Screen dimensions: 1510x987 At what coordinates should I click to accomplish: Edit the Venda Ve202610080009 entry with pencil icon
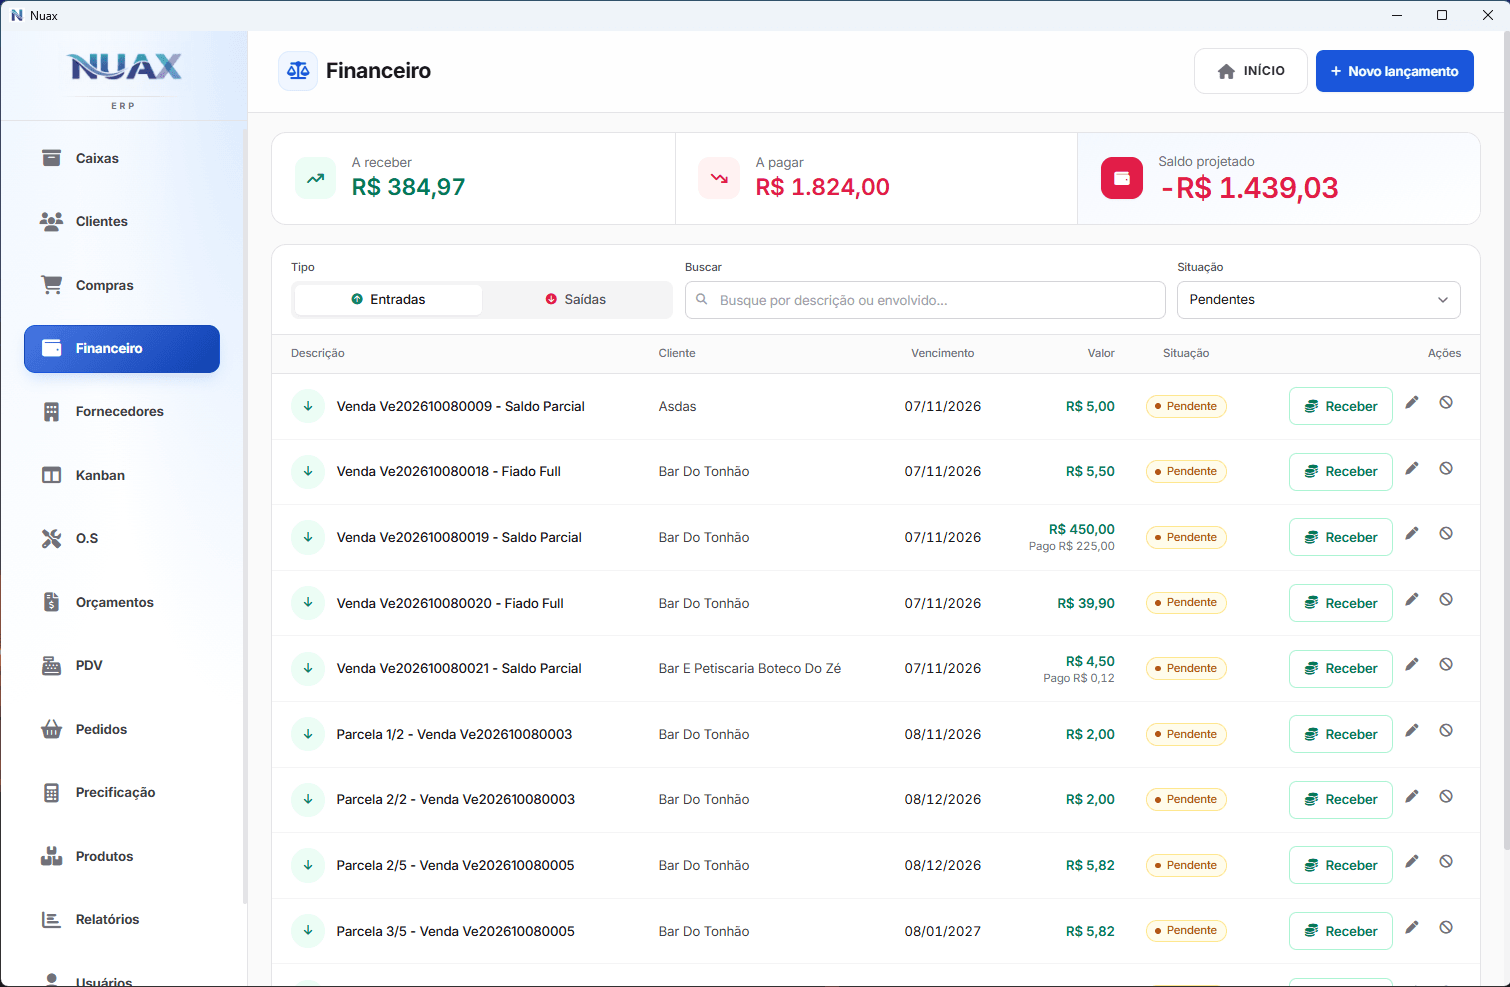[1412, 402]
